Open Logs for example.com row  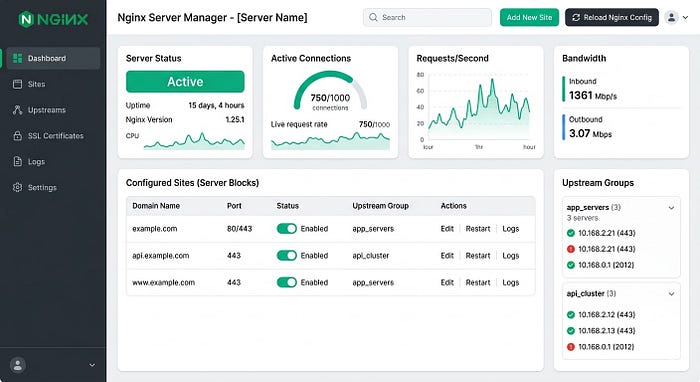point(511,228)
